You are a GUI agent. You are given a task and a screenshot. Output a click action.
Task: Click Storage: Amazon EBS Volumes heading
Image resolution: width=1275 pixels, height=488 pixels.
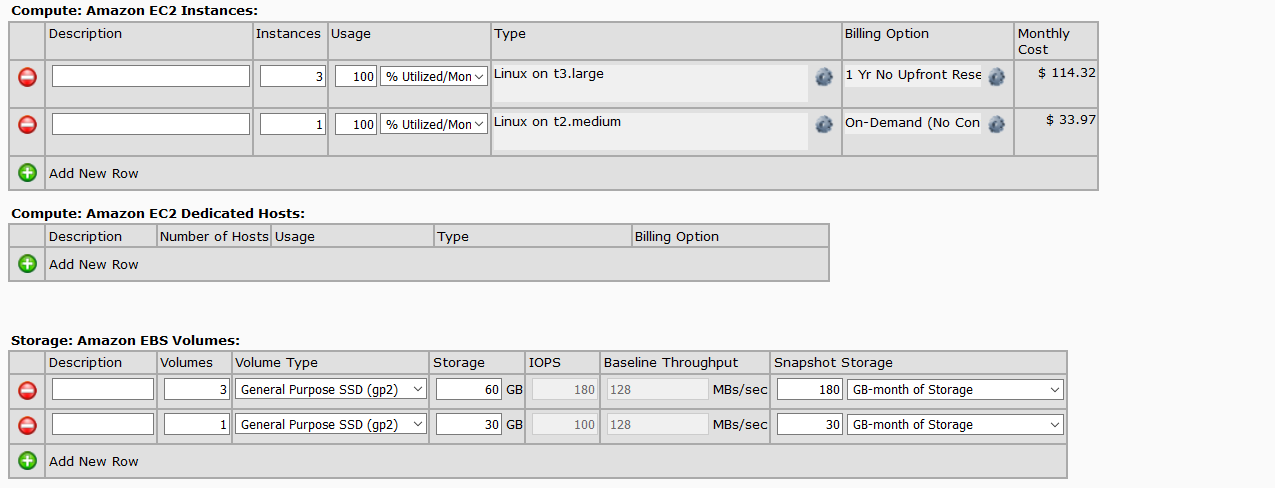pos(125,340)
